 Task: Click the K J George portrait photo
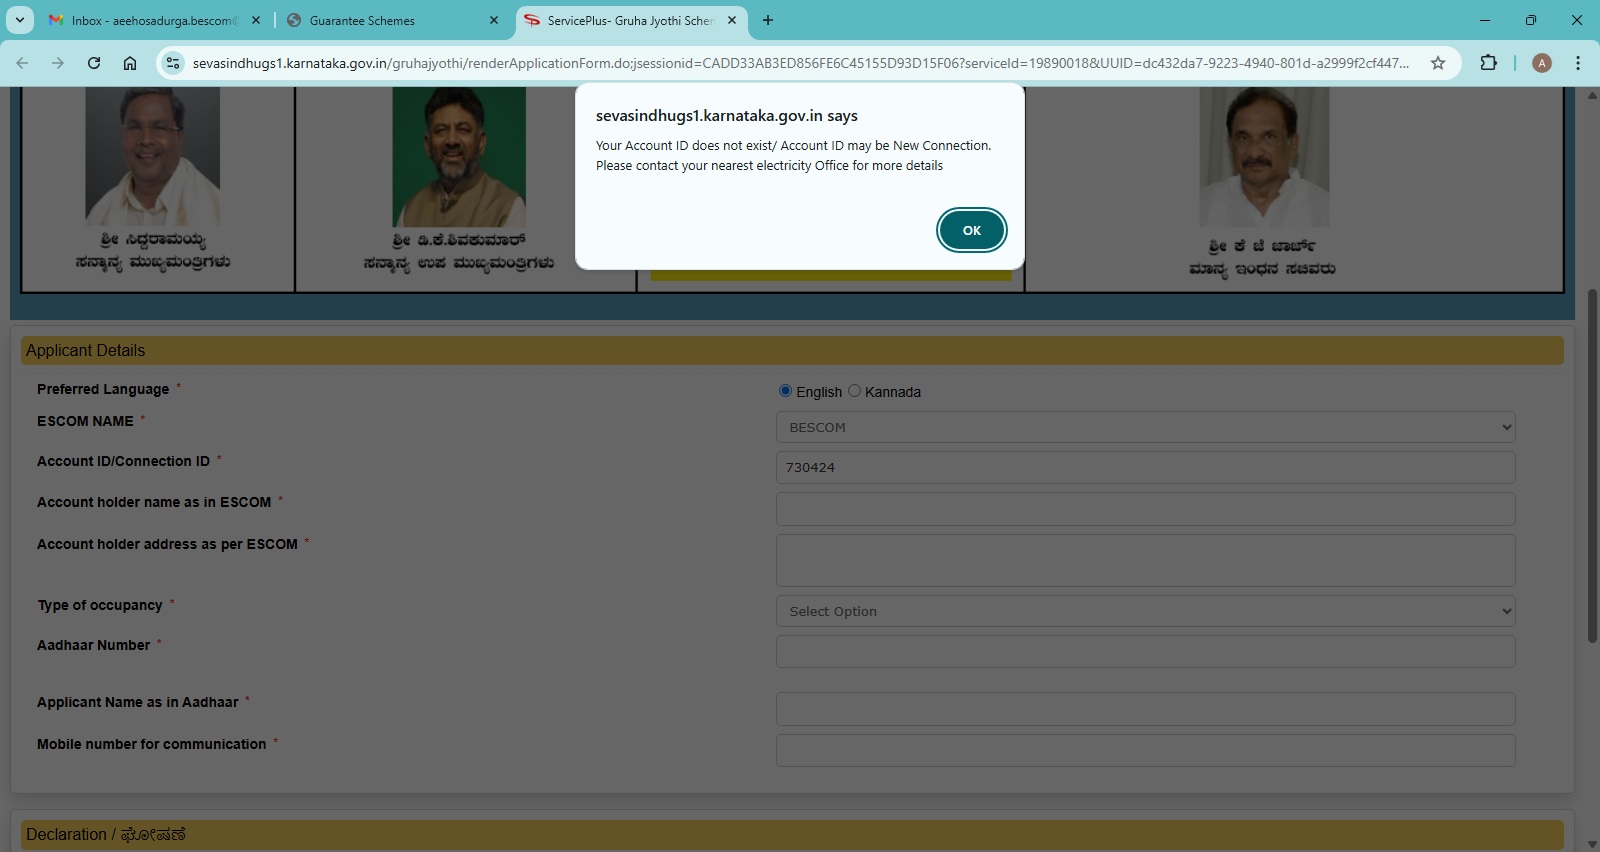[1264, 156]
